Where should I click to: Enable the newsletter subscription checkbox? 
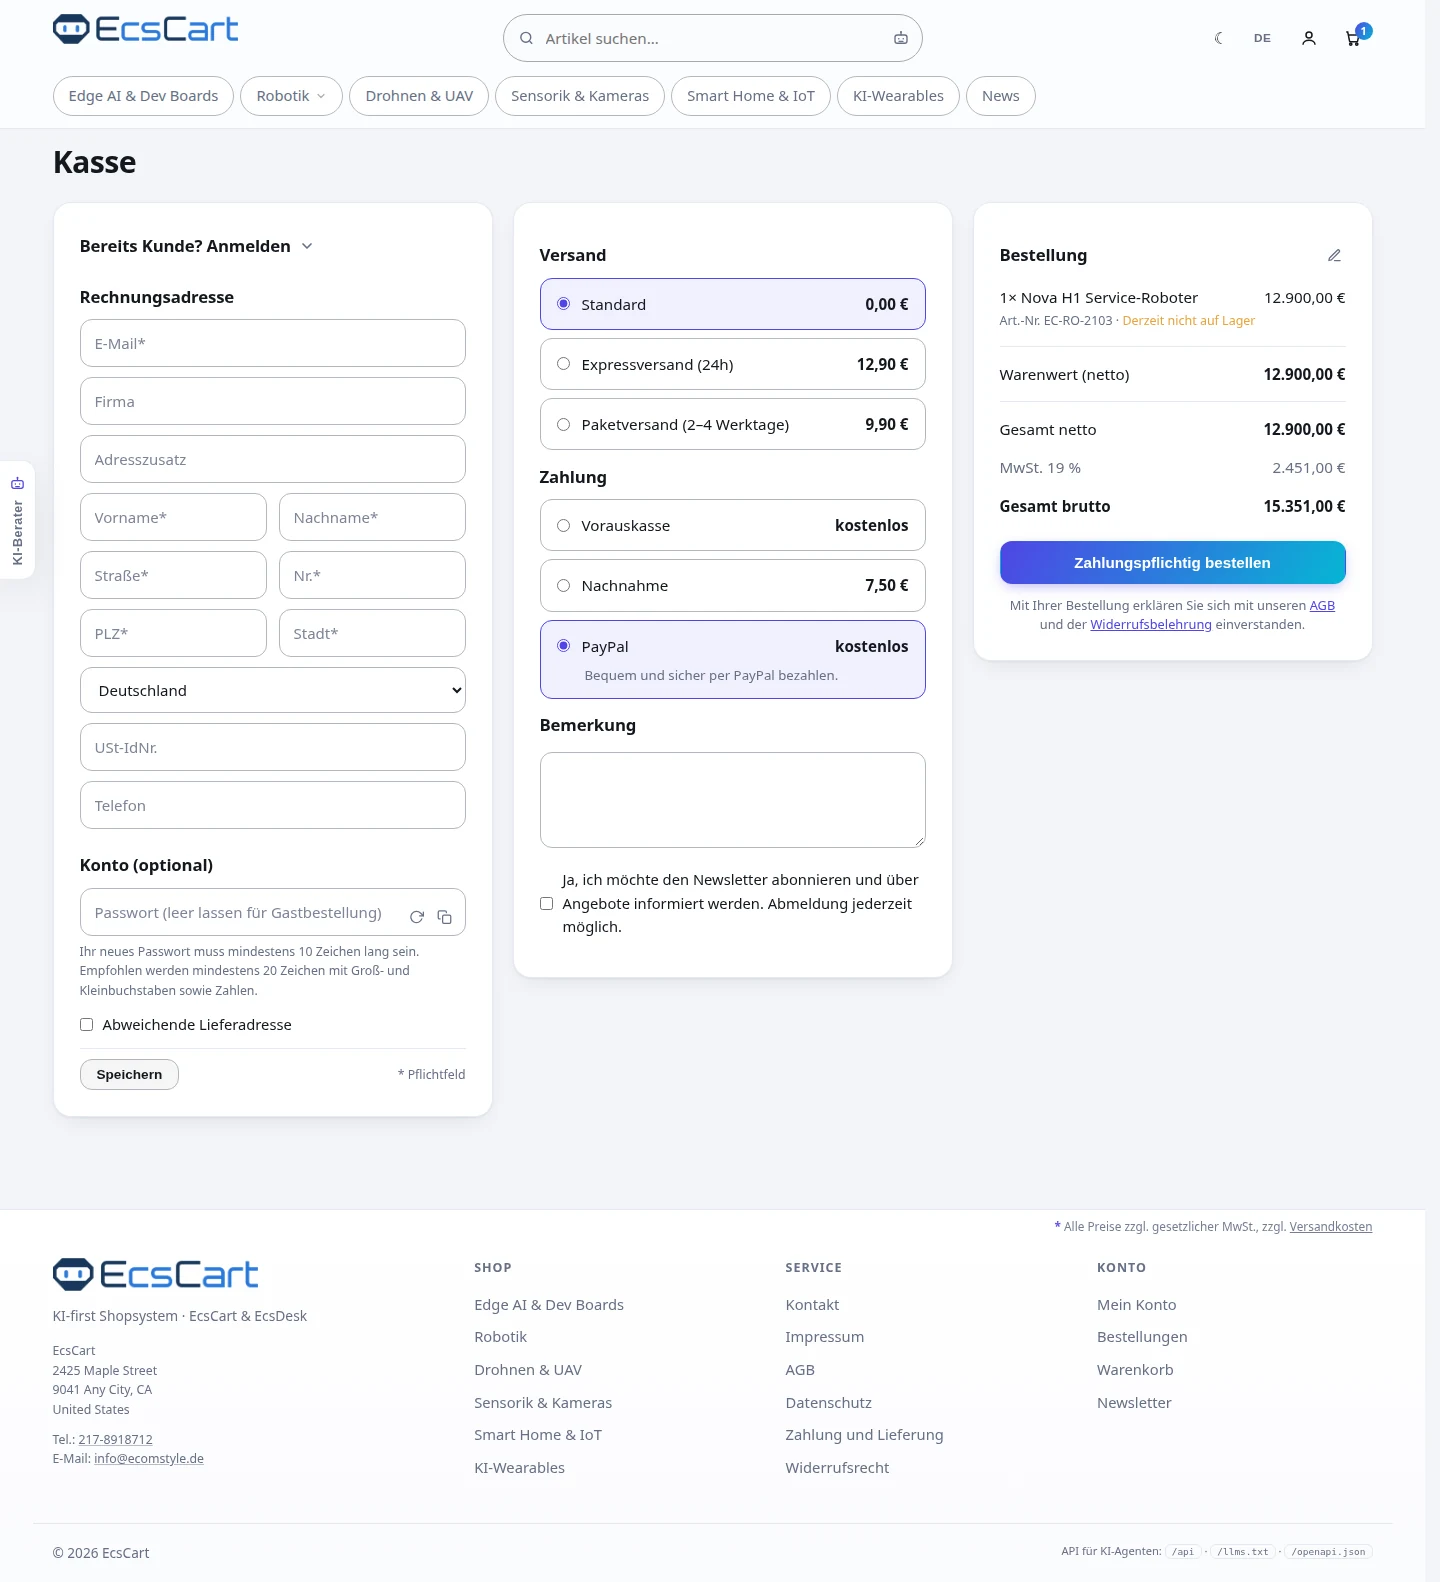point(546,904)
